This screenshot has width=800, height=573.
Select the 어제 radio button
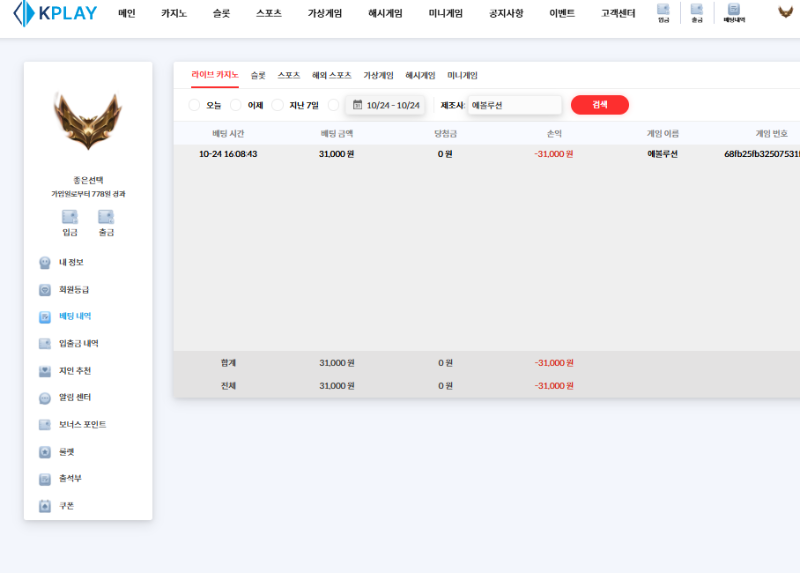pyautogui.click(x=237, y=105)
